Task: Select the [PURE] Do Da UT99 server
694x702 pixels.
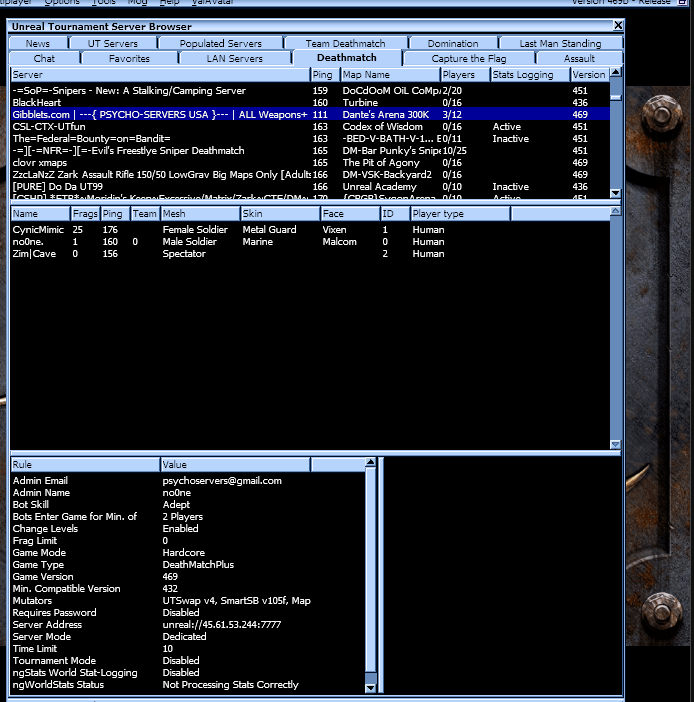Action: 310,187
